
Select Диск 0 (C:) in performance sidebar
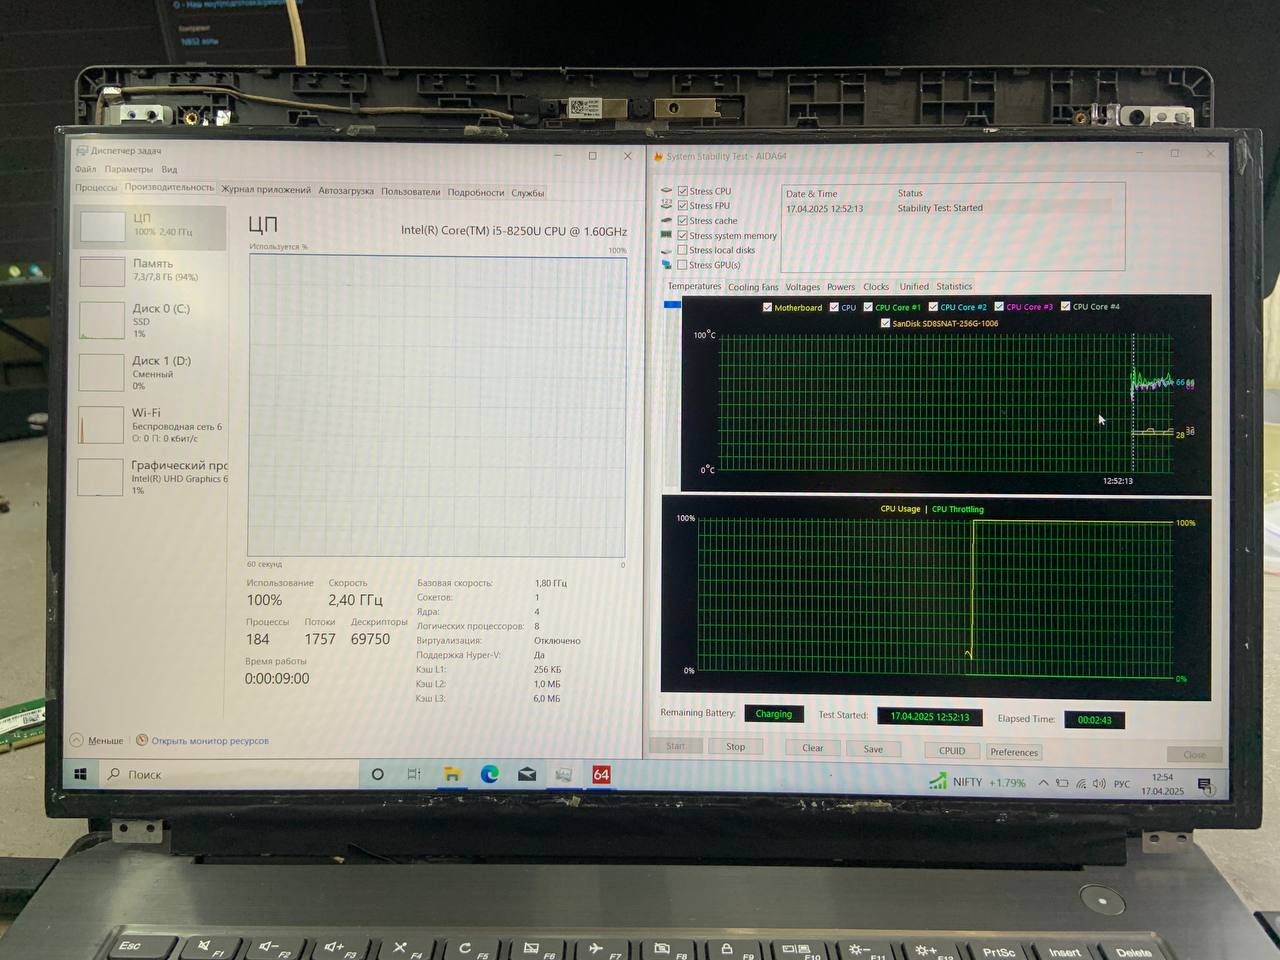pos(152,320)
